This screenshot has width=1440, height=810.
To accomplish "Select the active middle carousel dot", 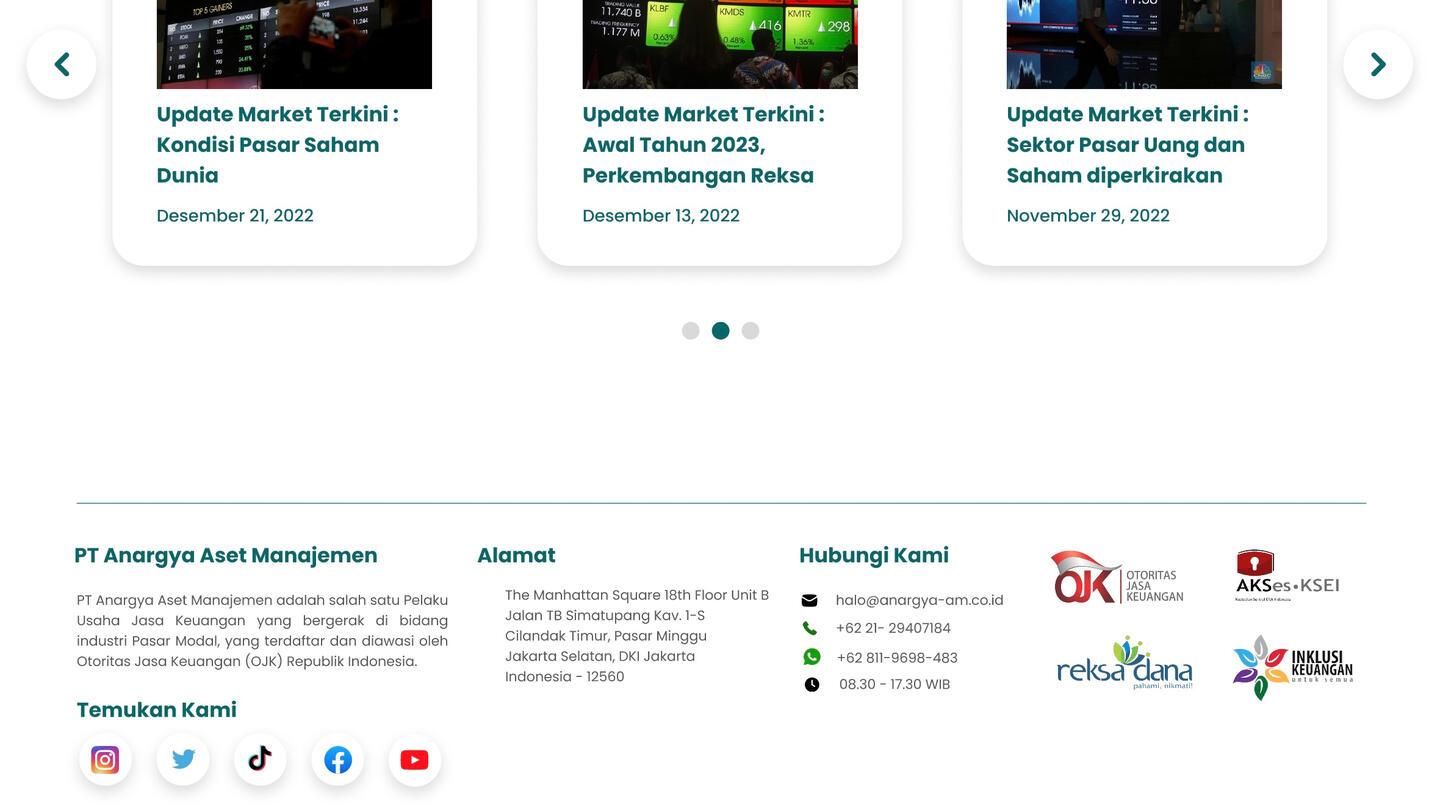I will (720, 331).
